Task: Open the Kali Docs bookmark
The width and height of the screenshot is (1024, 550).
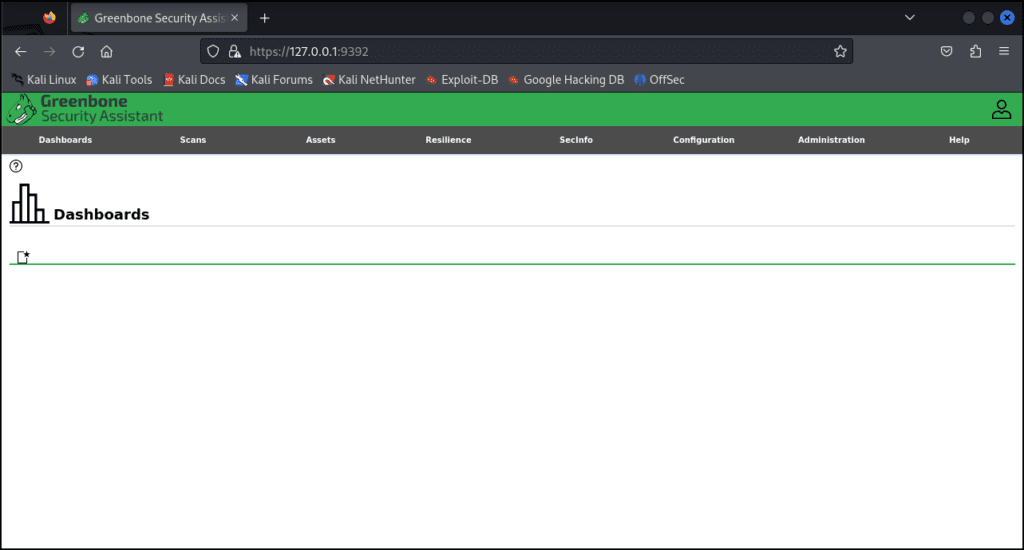Action: coord(194,80)
